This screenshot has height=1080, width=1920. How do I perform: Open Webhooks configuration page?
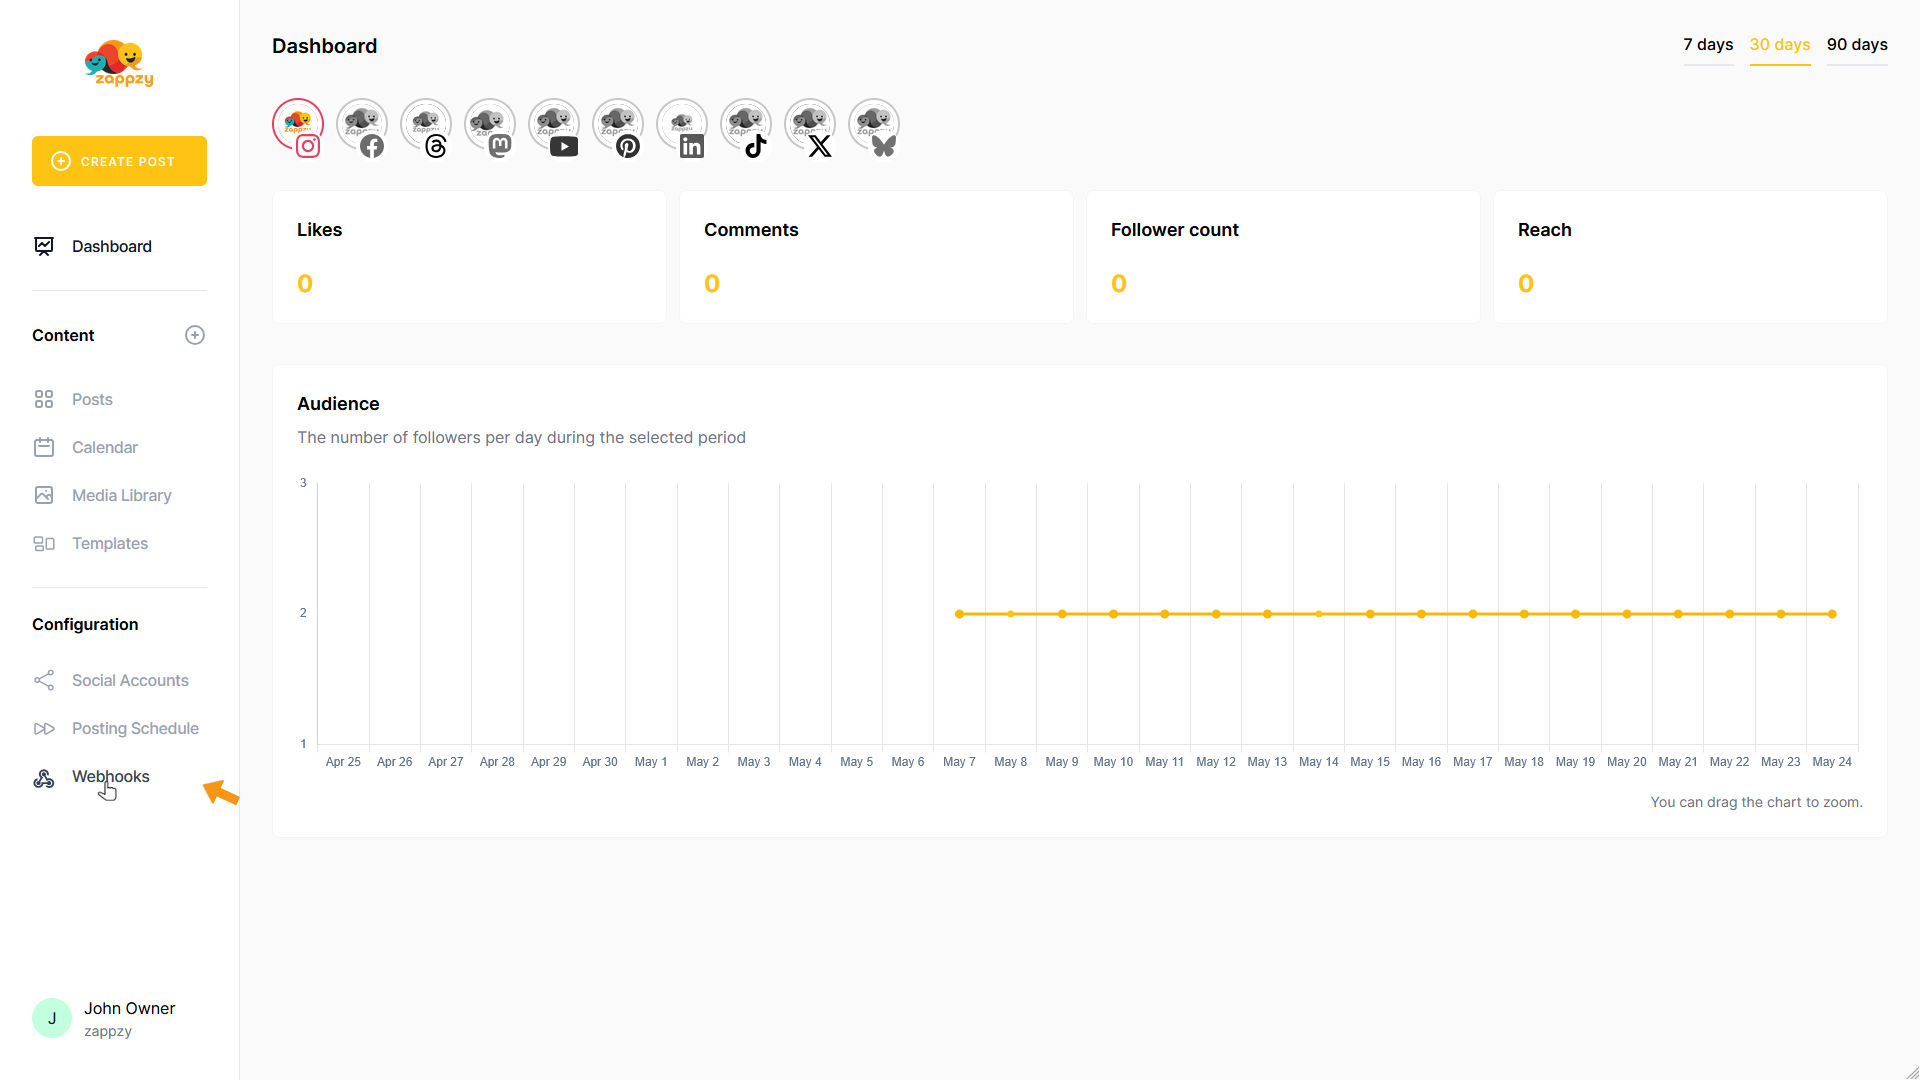coord(110,777)
